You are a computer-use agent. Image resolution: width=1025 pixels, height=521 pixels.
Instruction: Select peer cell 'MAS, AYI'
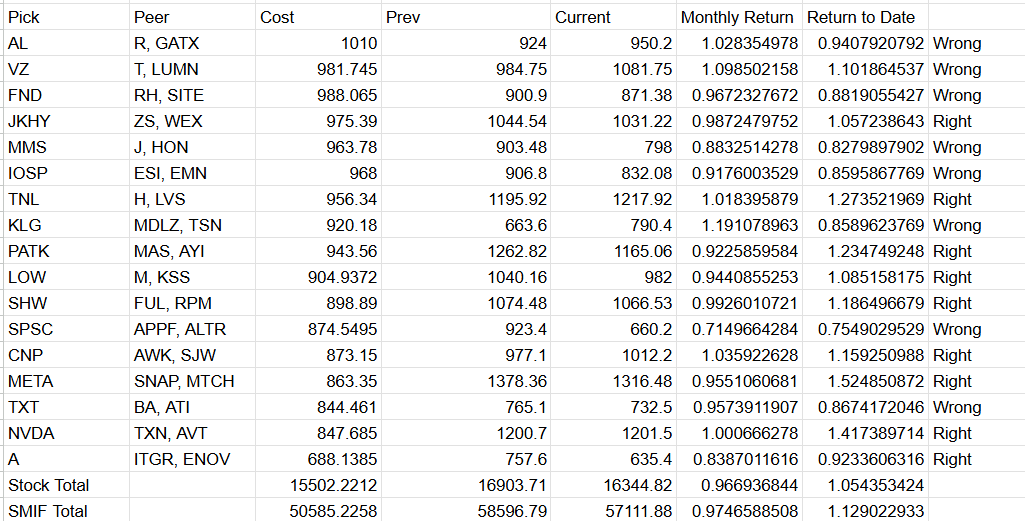pyautogui.click(x=192, y=251)
